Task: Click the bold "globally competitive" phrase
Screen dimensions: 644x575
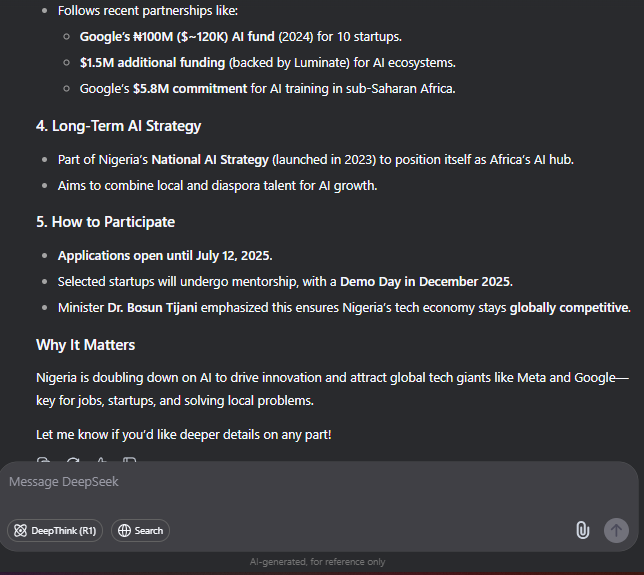Action: tap(569, 308)
